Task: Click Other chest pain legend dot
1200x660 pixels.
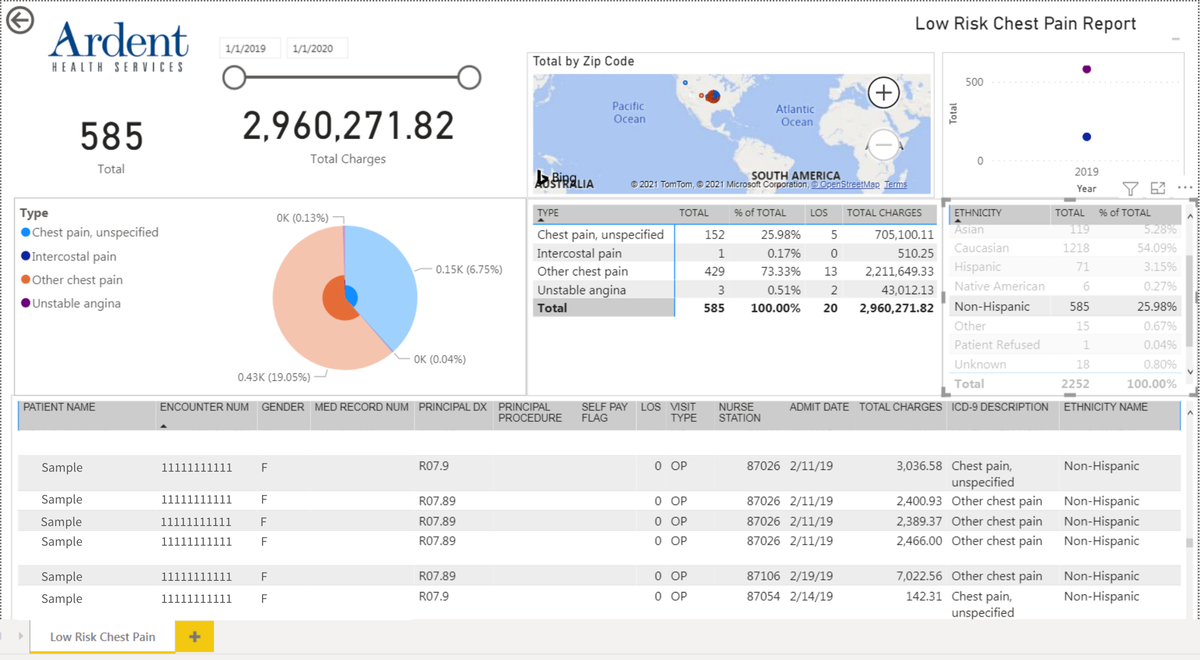Action: (25, 281)
